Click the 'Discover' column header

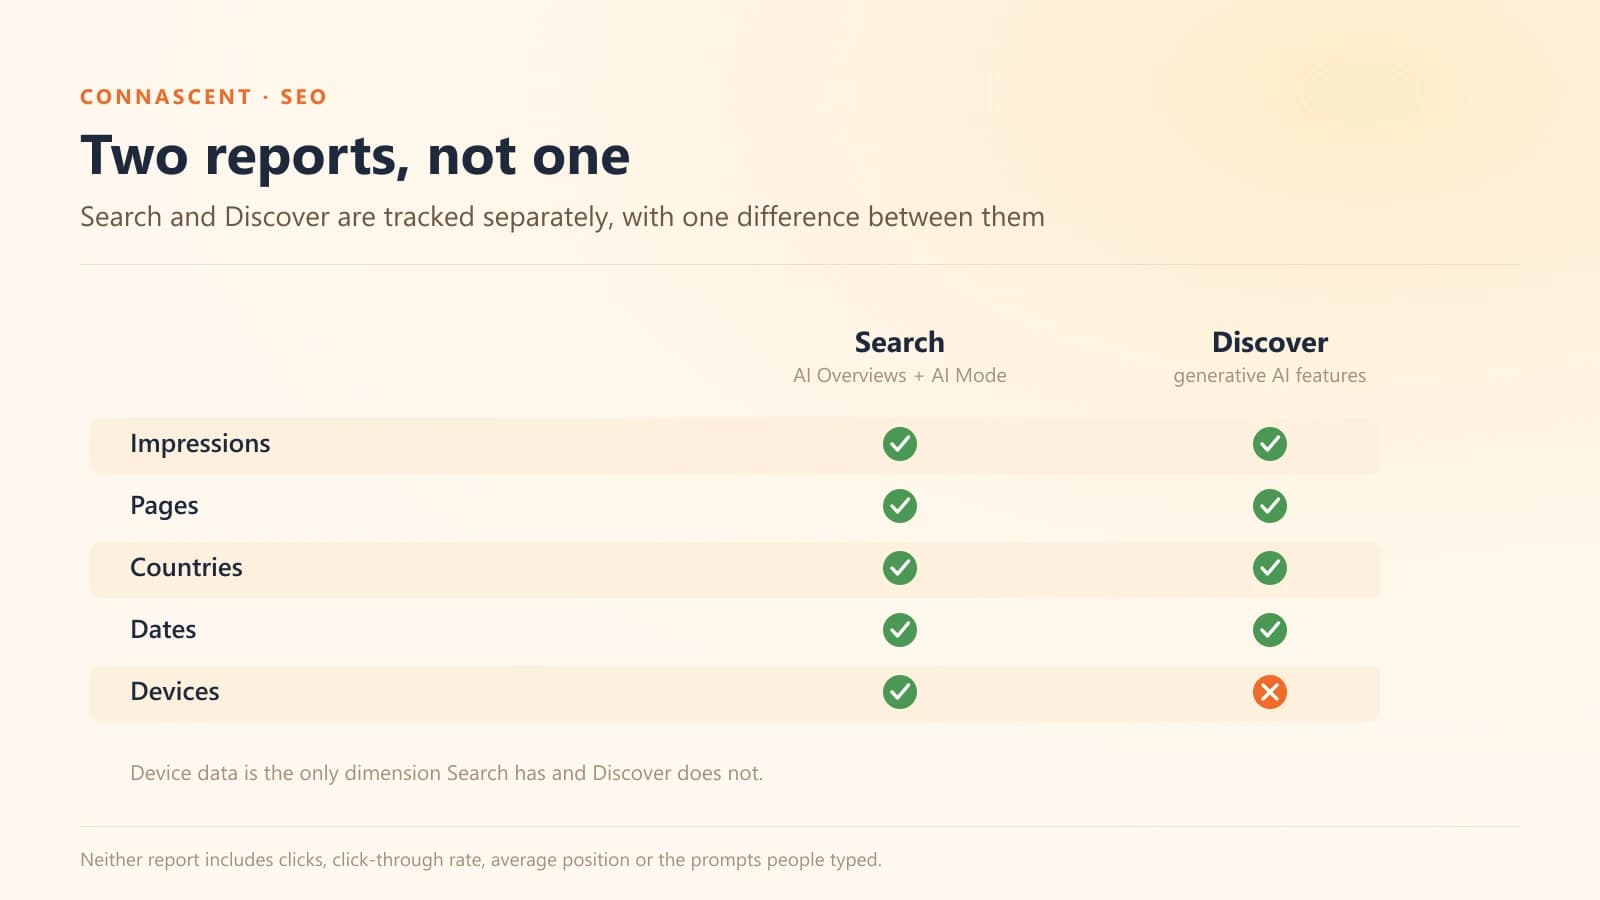point(1270,342)
